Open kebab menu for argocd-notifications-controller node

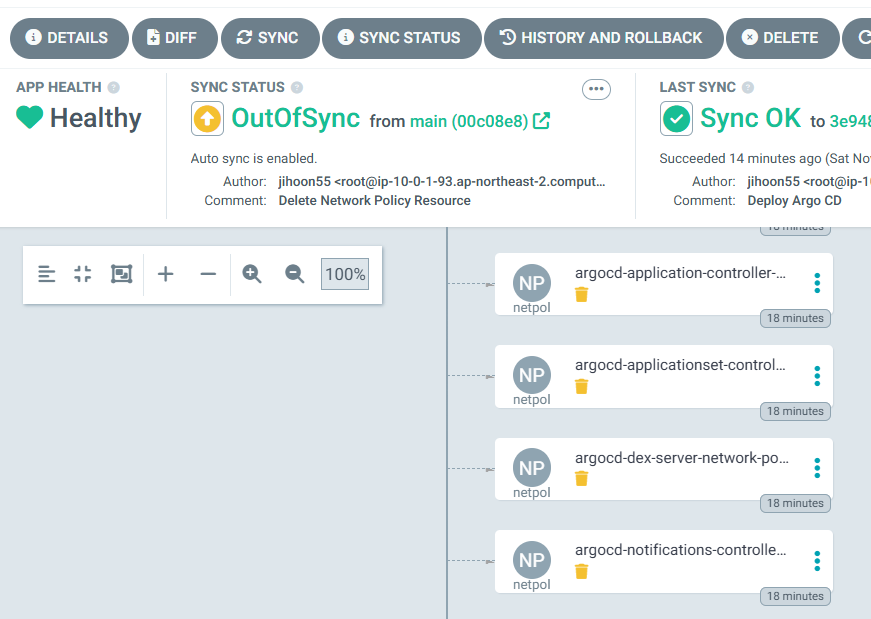pyautogui.click(x=817, y=561)
